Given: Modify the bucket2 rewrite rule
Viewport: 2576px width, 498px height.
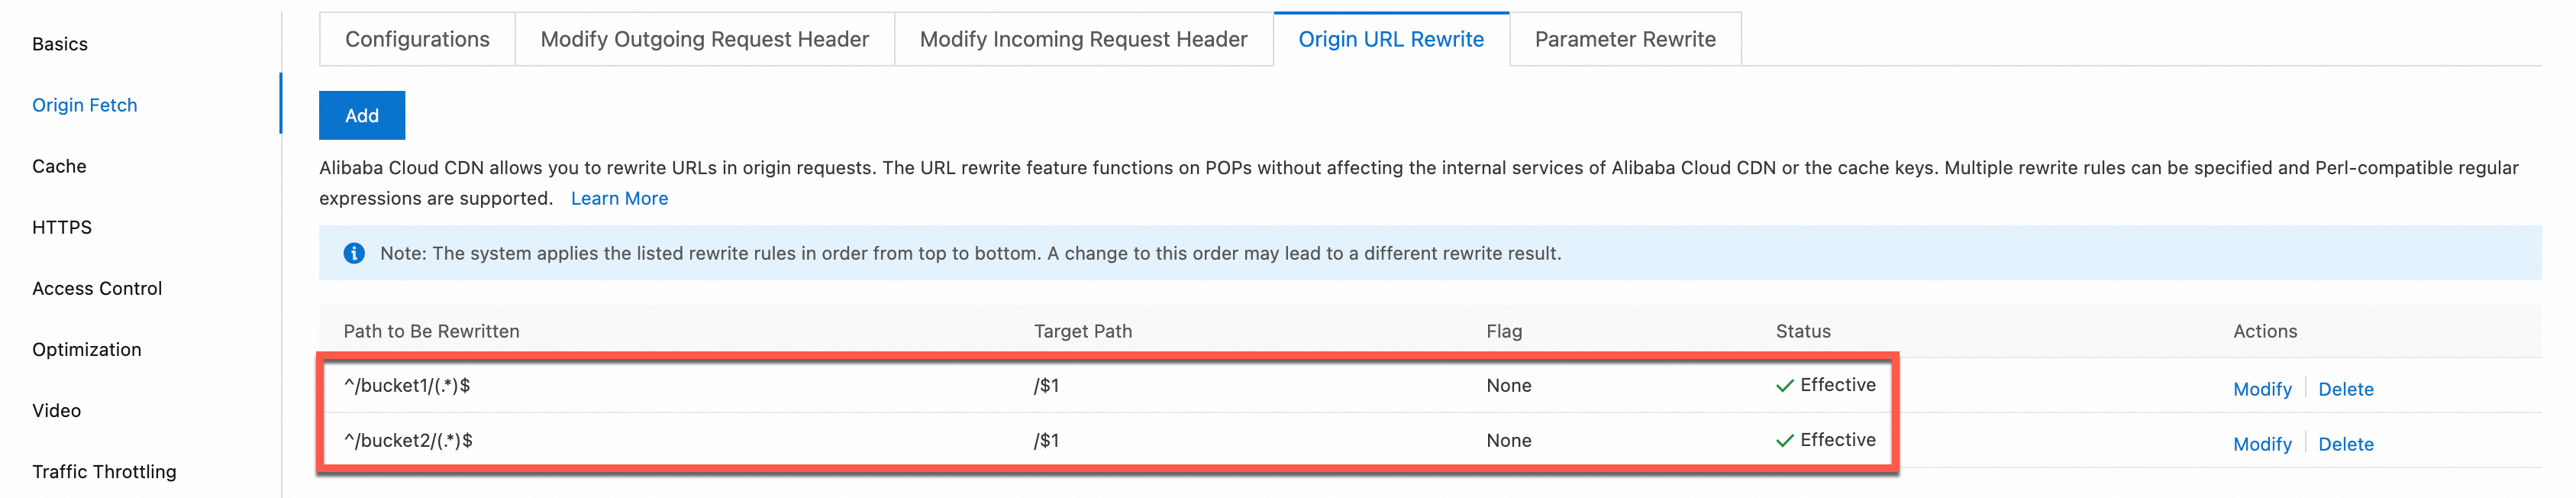Looking at the screenshot, I should coord(2262,444).
